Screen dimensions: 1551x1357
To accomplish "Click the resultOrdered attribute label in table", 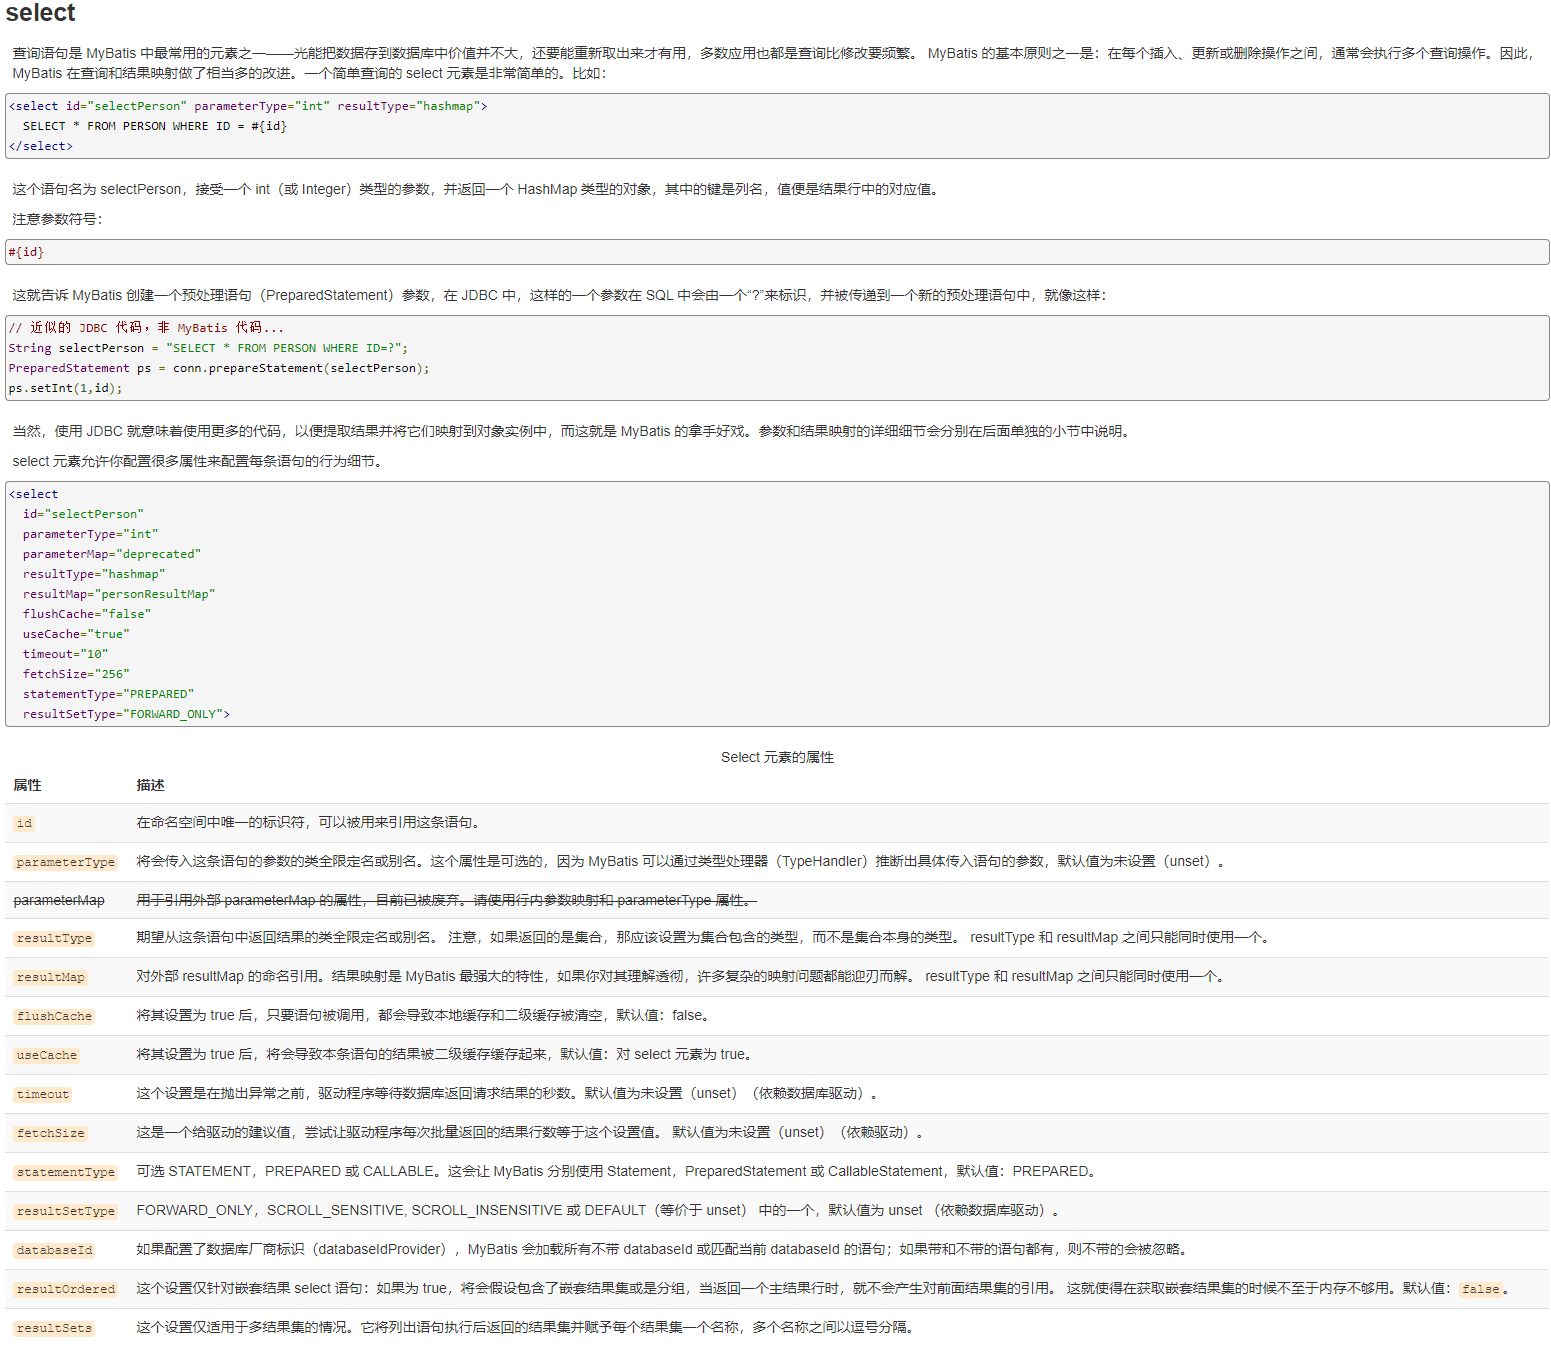I will (65, 1289).
